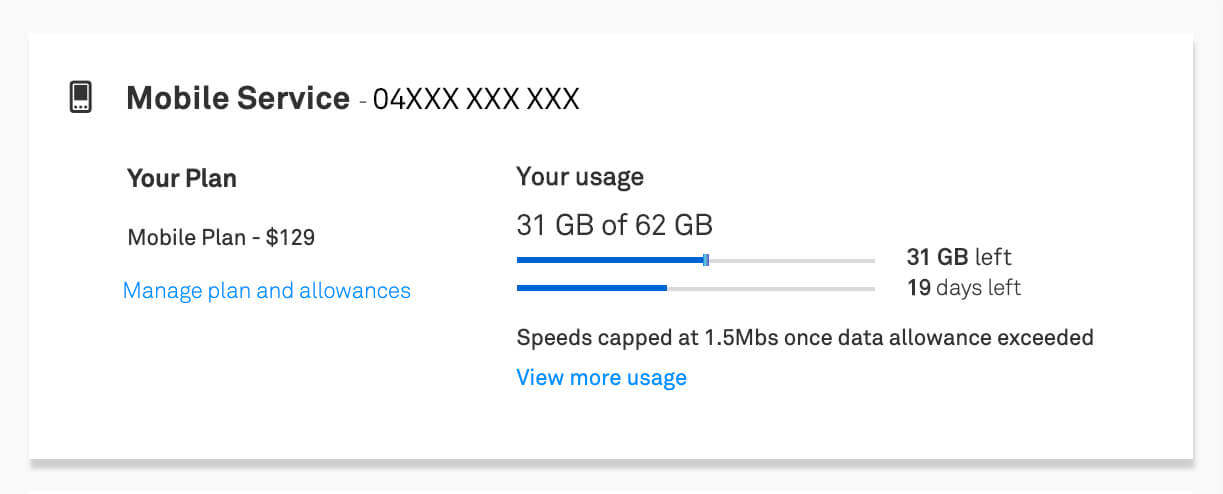Click the Your Plan heading
The width and height of the screenshot is (1223, 494).
click(182, 179)
